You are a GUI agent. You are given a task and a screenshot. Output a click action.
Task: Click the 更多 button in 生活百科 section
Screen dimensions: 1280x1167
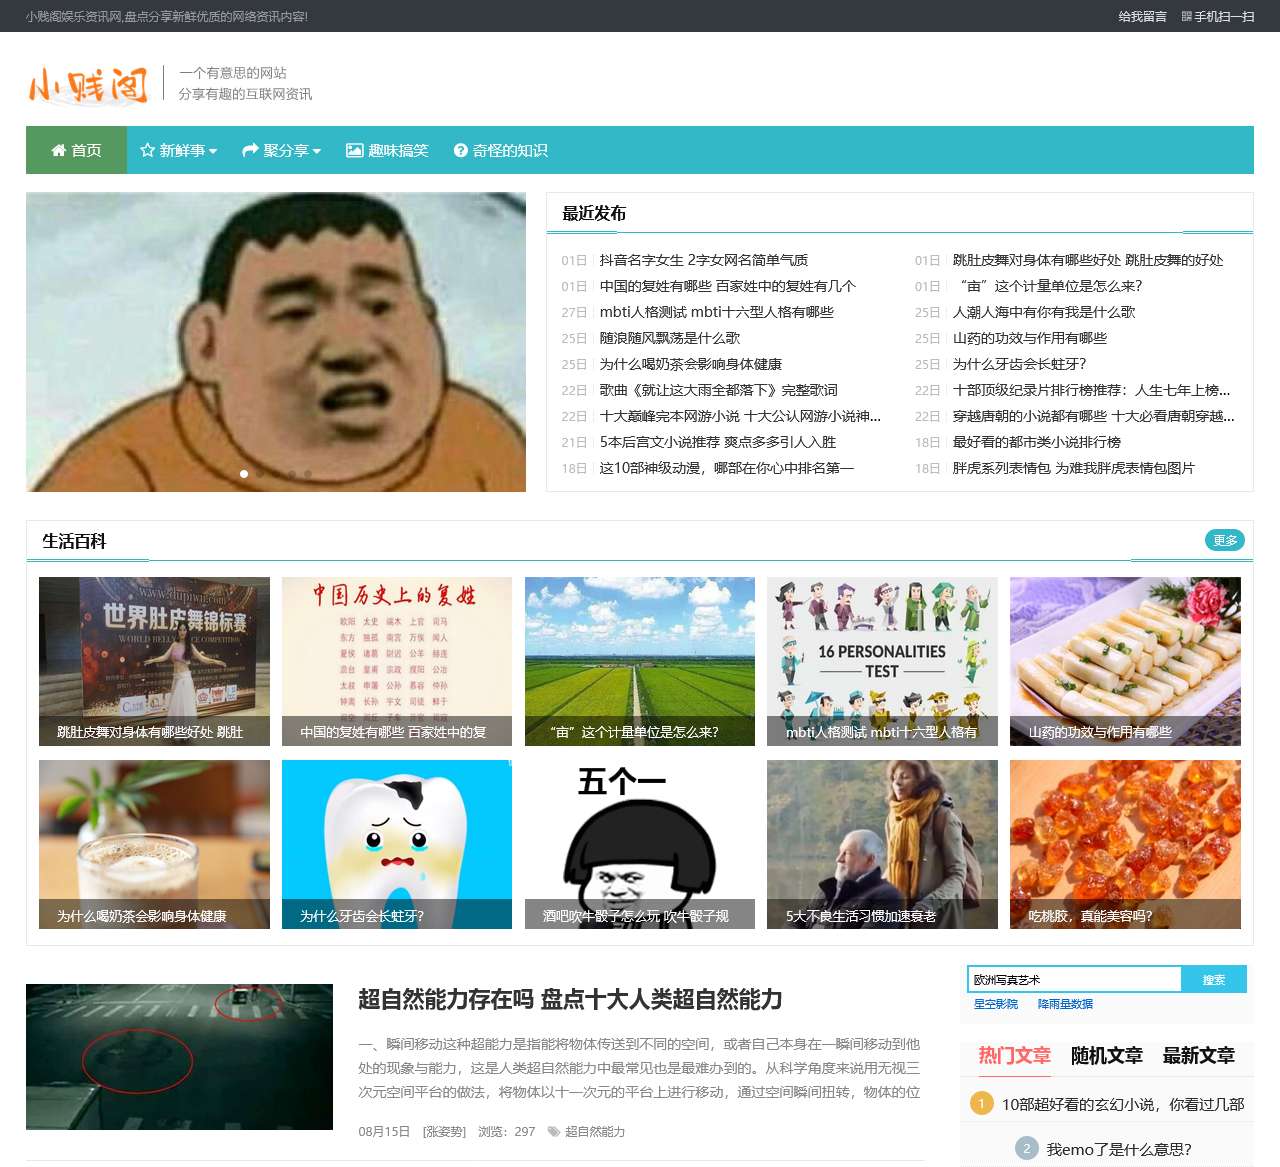pyautogui.click(x=1224, y=540)
